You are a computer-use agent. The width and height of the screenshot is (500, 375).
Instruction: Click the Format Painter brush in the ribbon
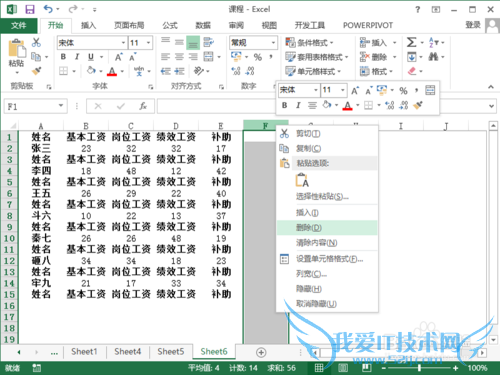pyautogui.click(x=36, y=71)
